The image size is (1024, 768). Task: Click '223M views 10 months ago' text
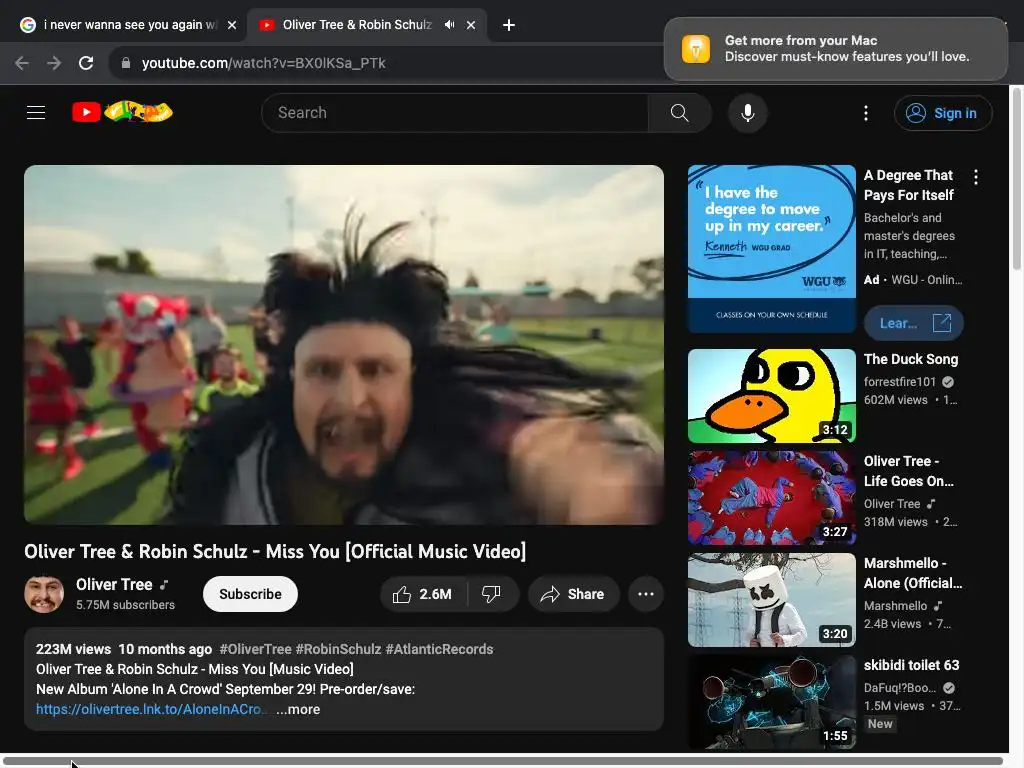tap(124, 649)
